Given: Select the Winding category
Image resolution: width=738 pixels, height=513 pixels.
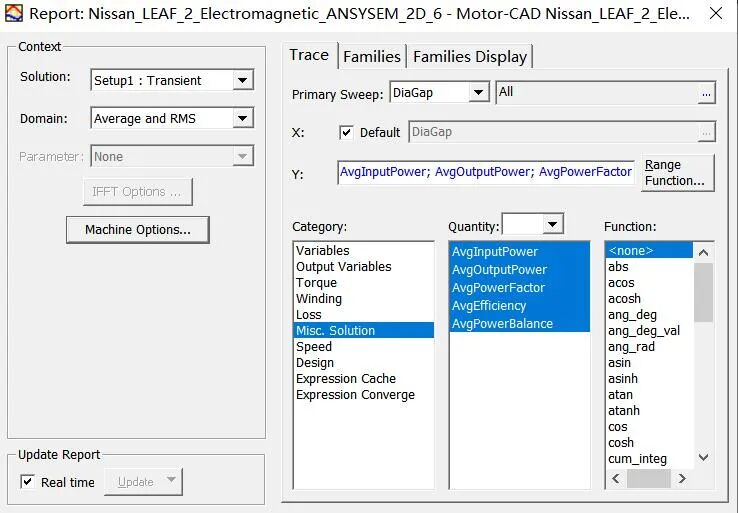Looking at the screenshot, I should point(363,298).
